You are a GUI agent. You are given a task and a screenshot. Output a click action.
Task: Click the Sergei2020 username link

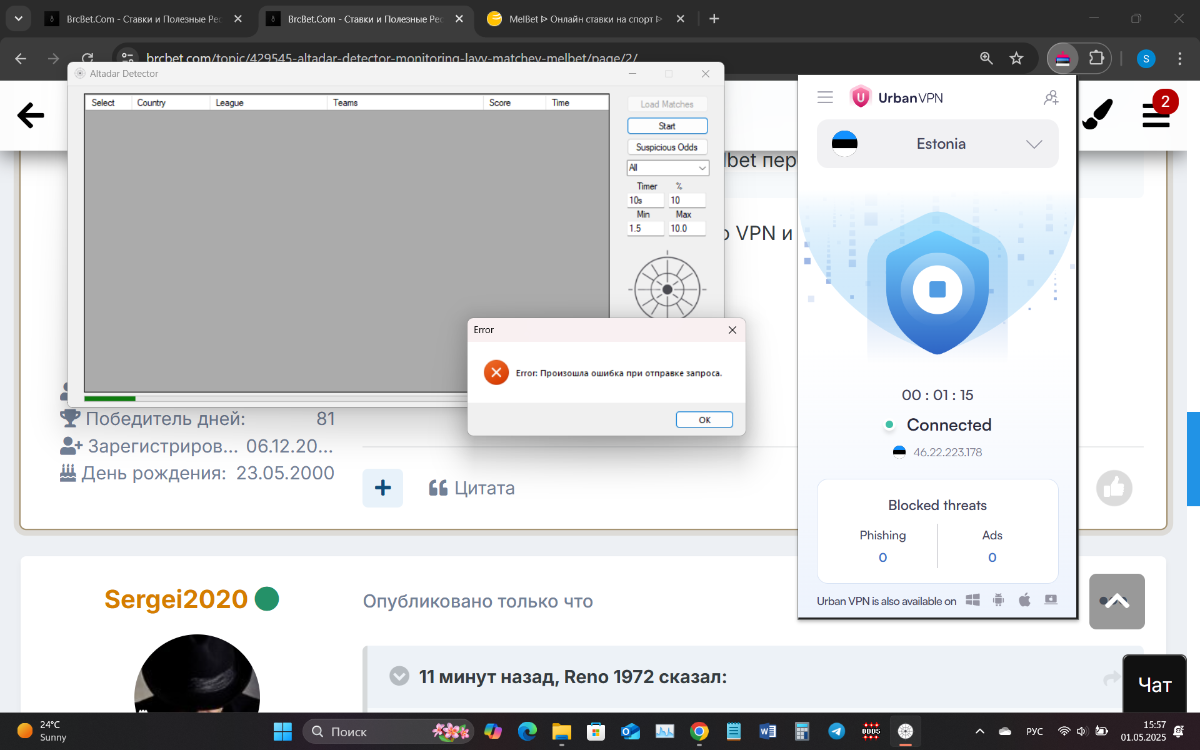point(176,599)
